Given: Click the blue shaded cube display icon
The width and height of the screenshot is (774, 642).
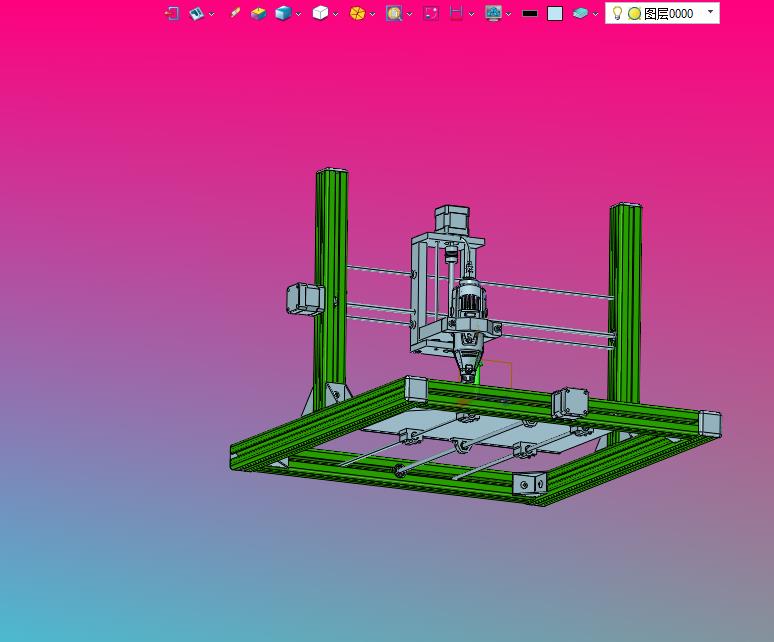Looking at the screenshot, I should pos(283,13).
